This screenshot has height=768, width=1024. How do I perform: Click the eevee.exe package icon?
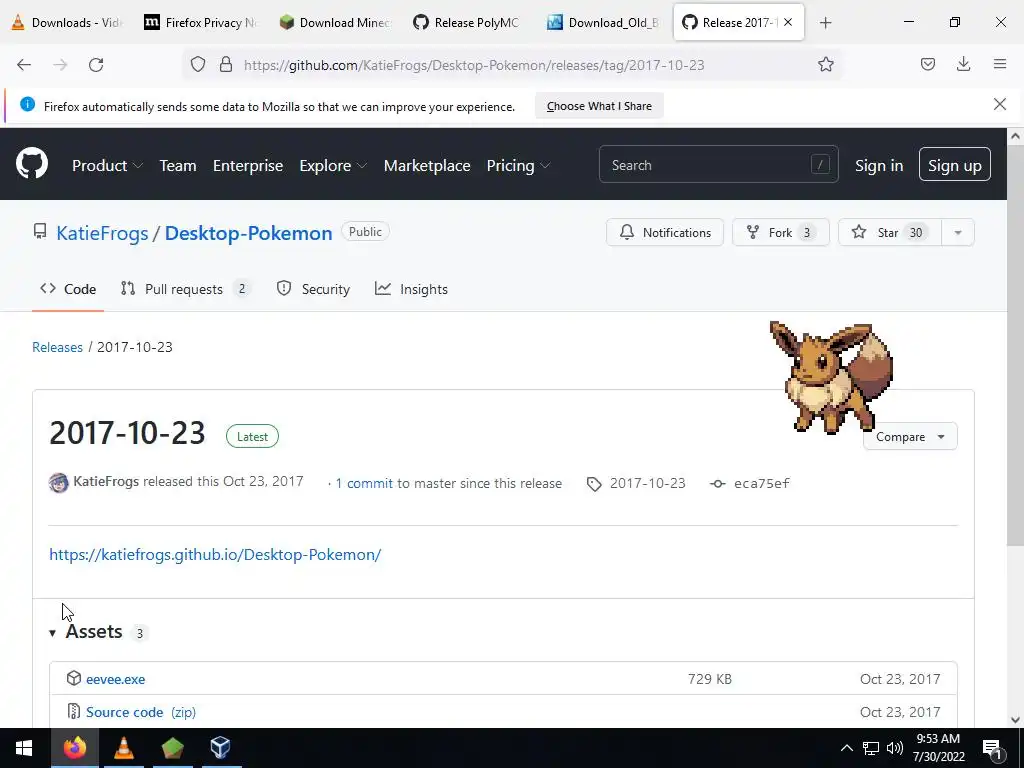[74, 678]
